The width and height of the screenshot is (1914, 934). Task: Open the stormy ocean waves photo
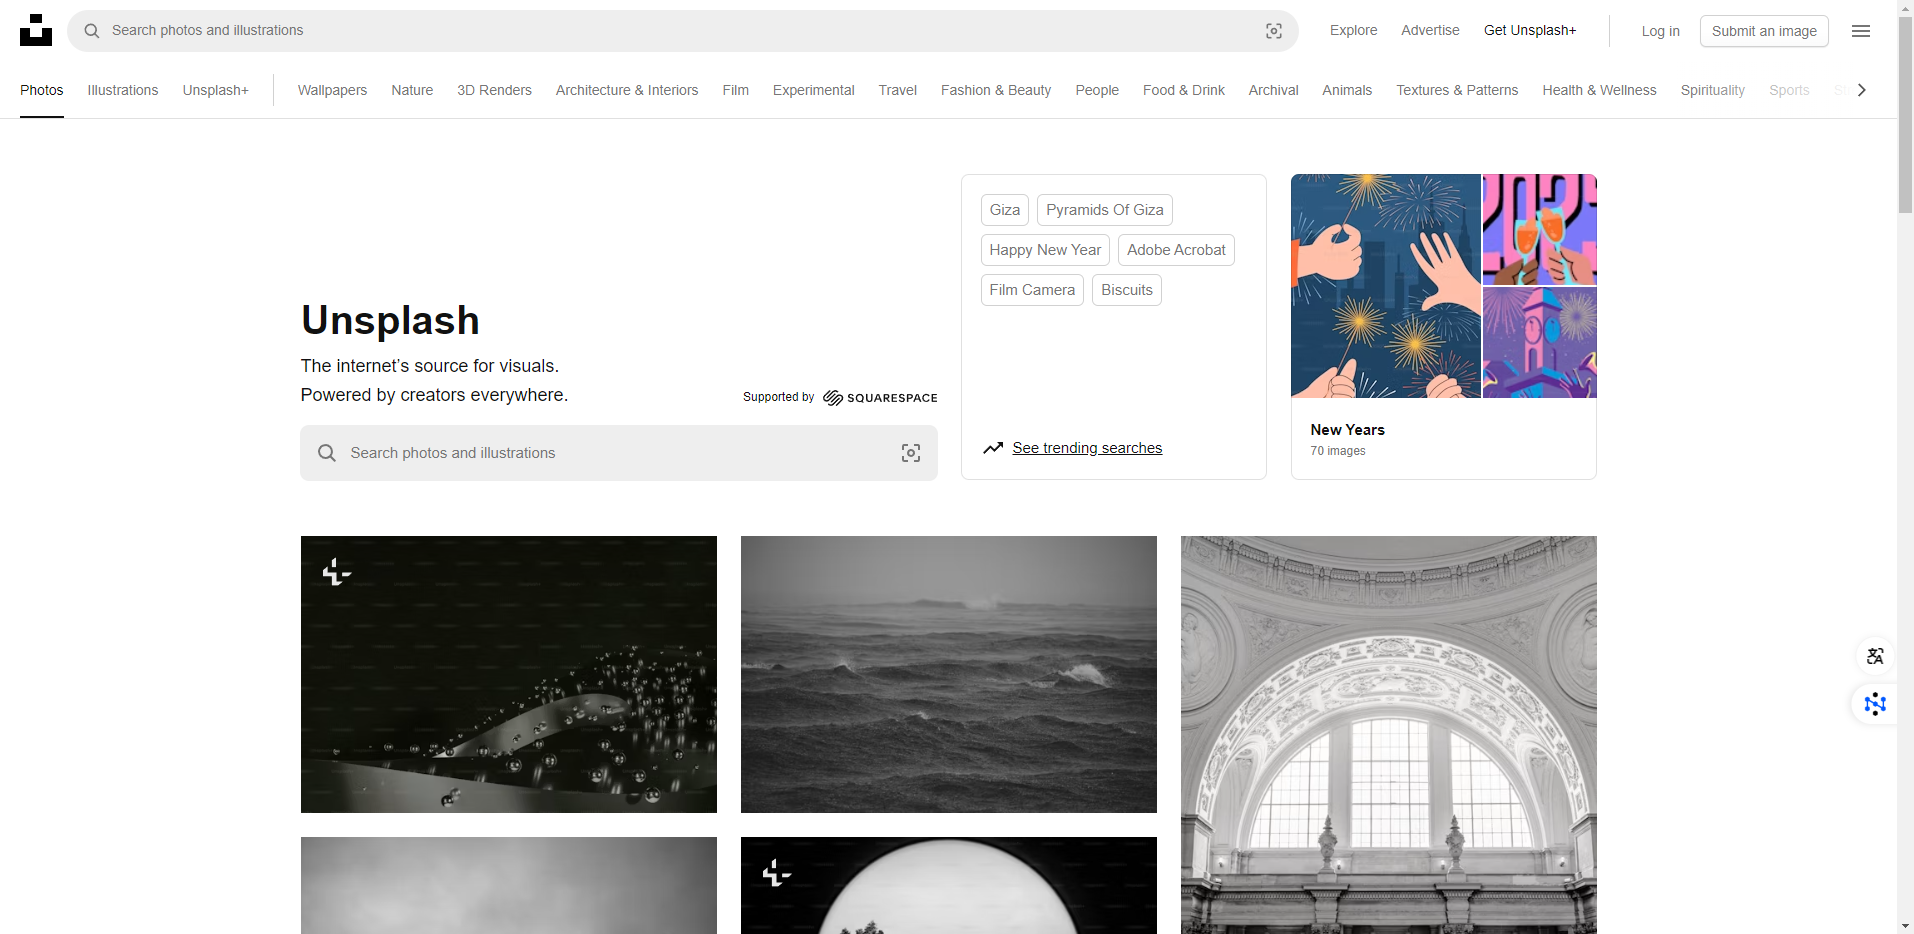pos(949,674)
